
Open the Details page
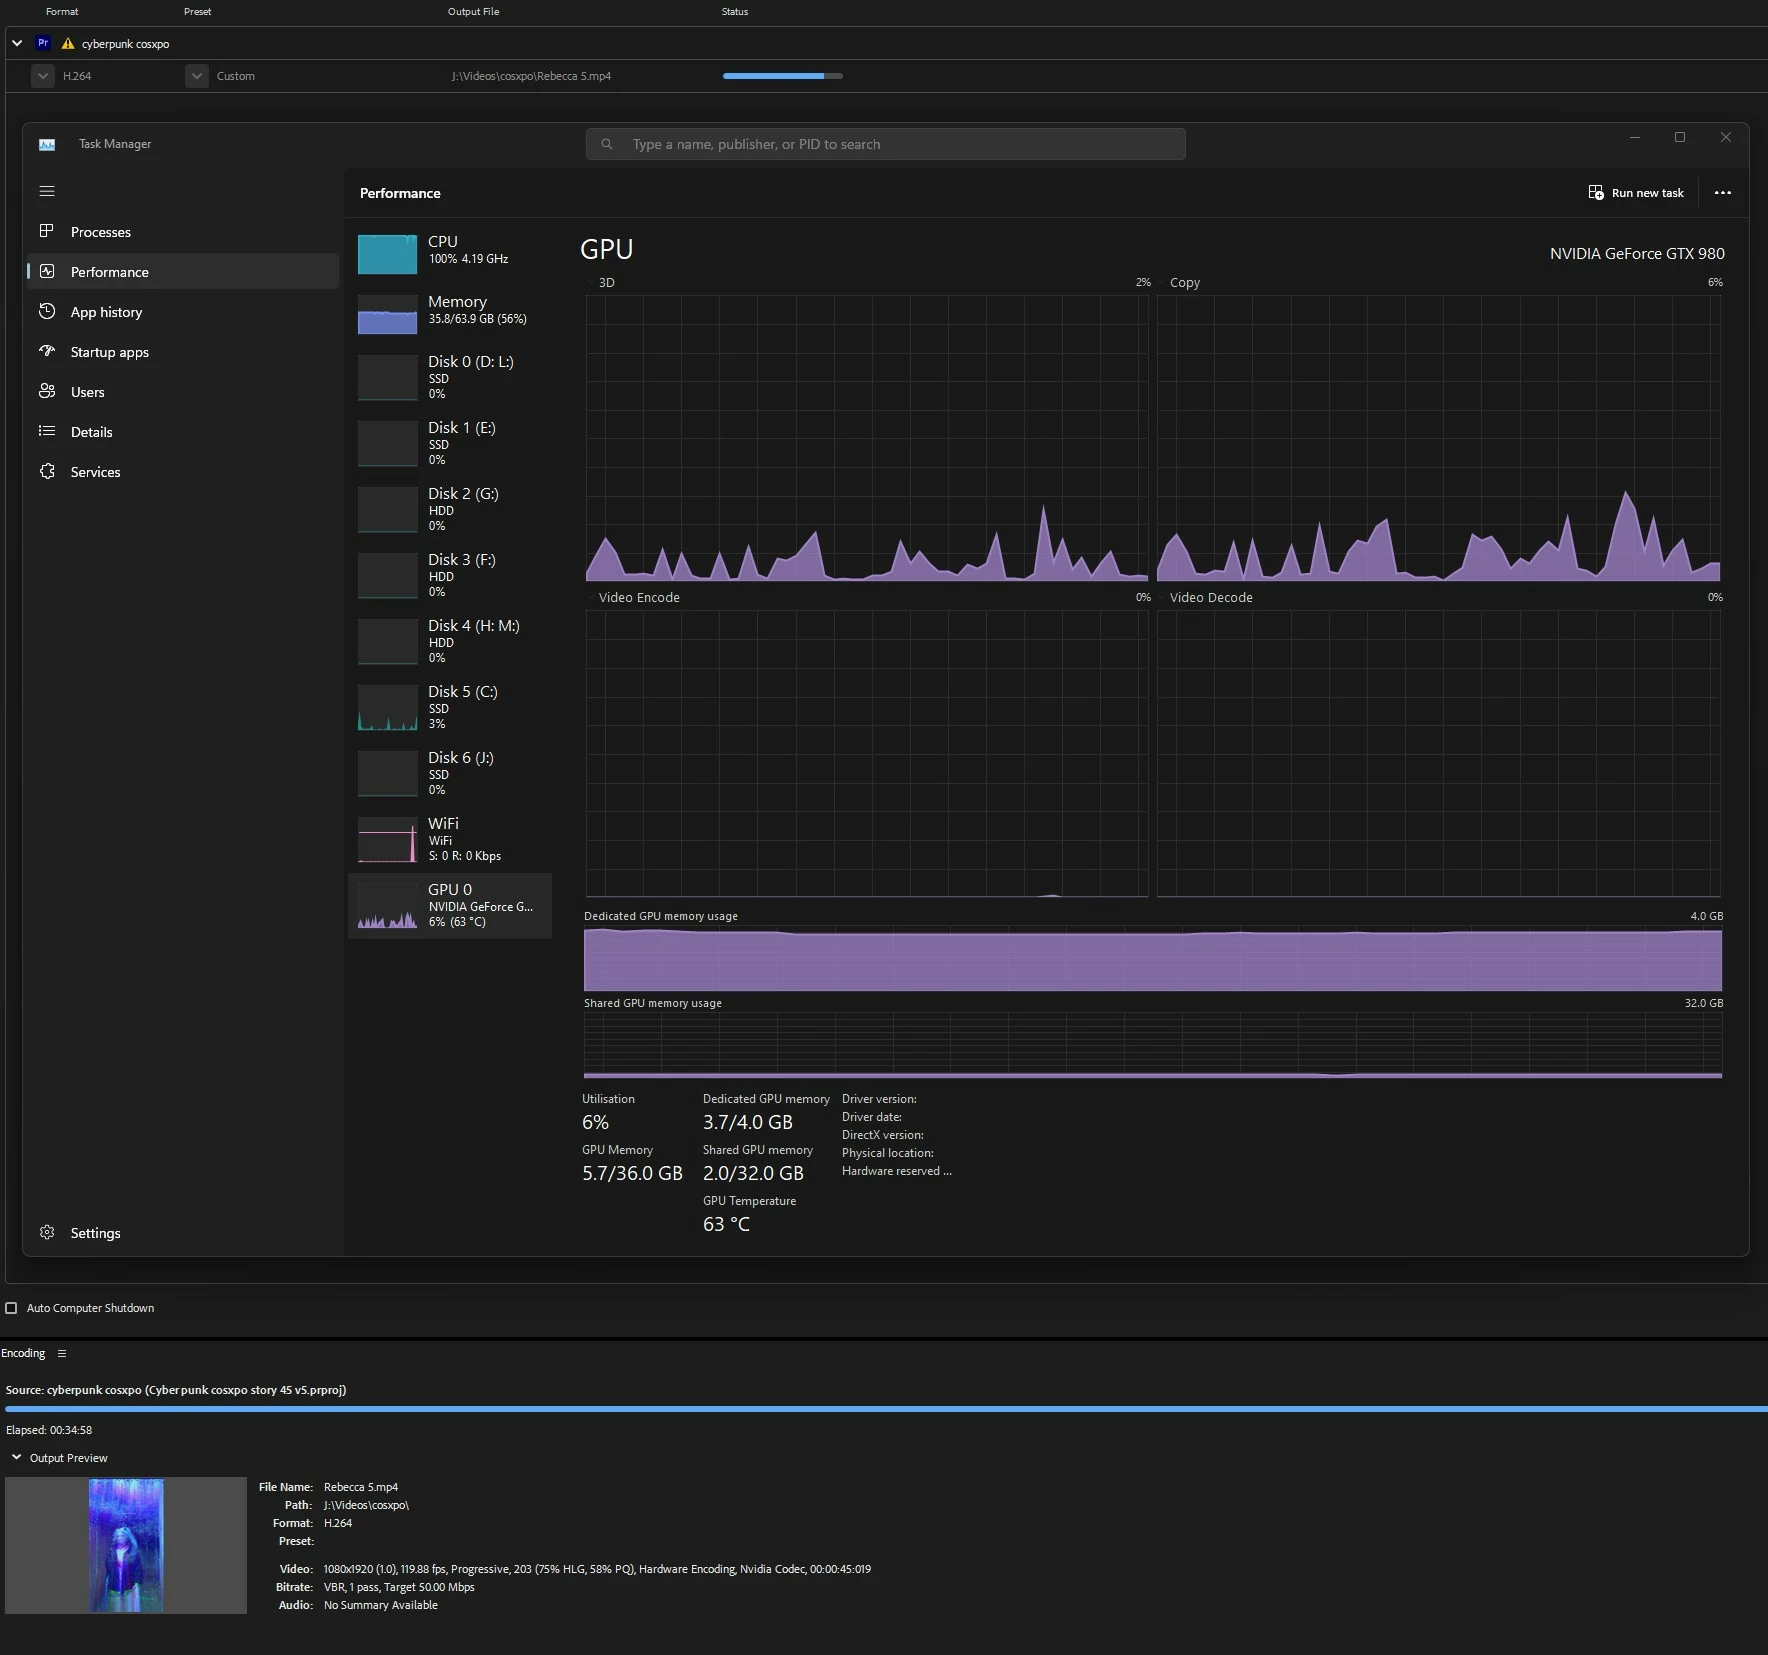[x=183, y=431]
